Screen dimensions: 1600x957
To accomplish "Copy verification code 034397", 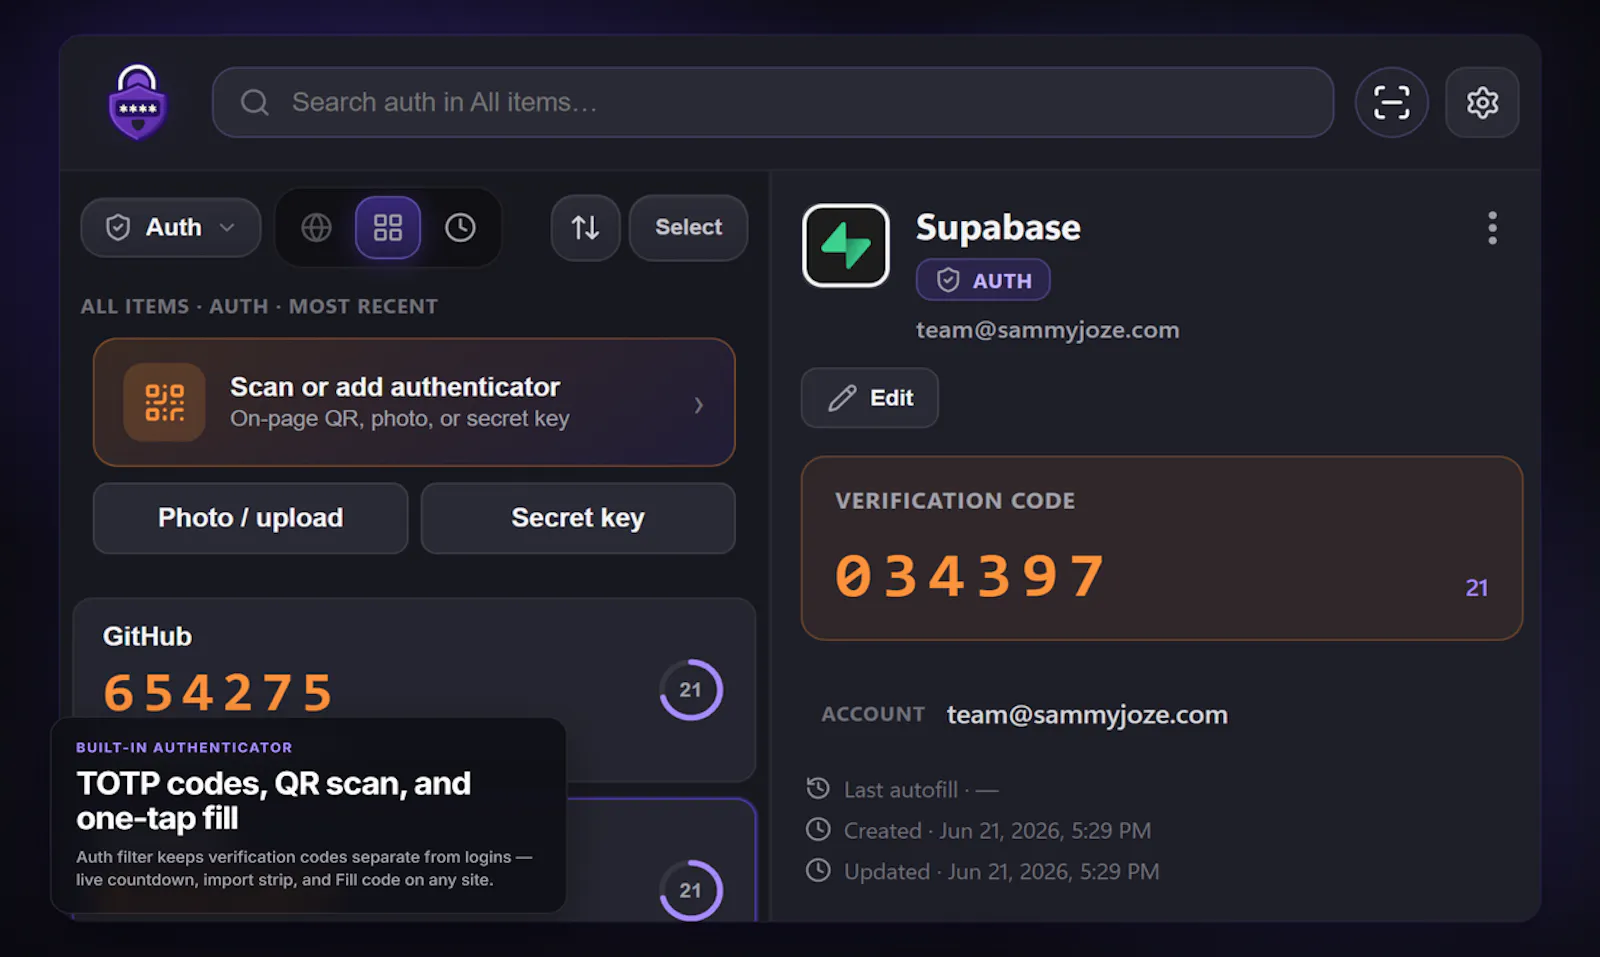I will pos(970,577).
